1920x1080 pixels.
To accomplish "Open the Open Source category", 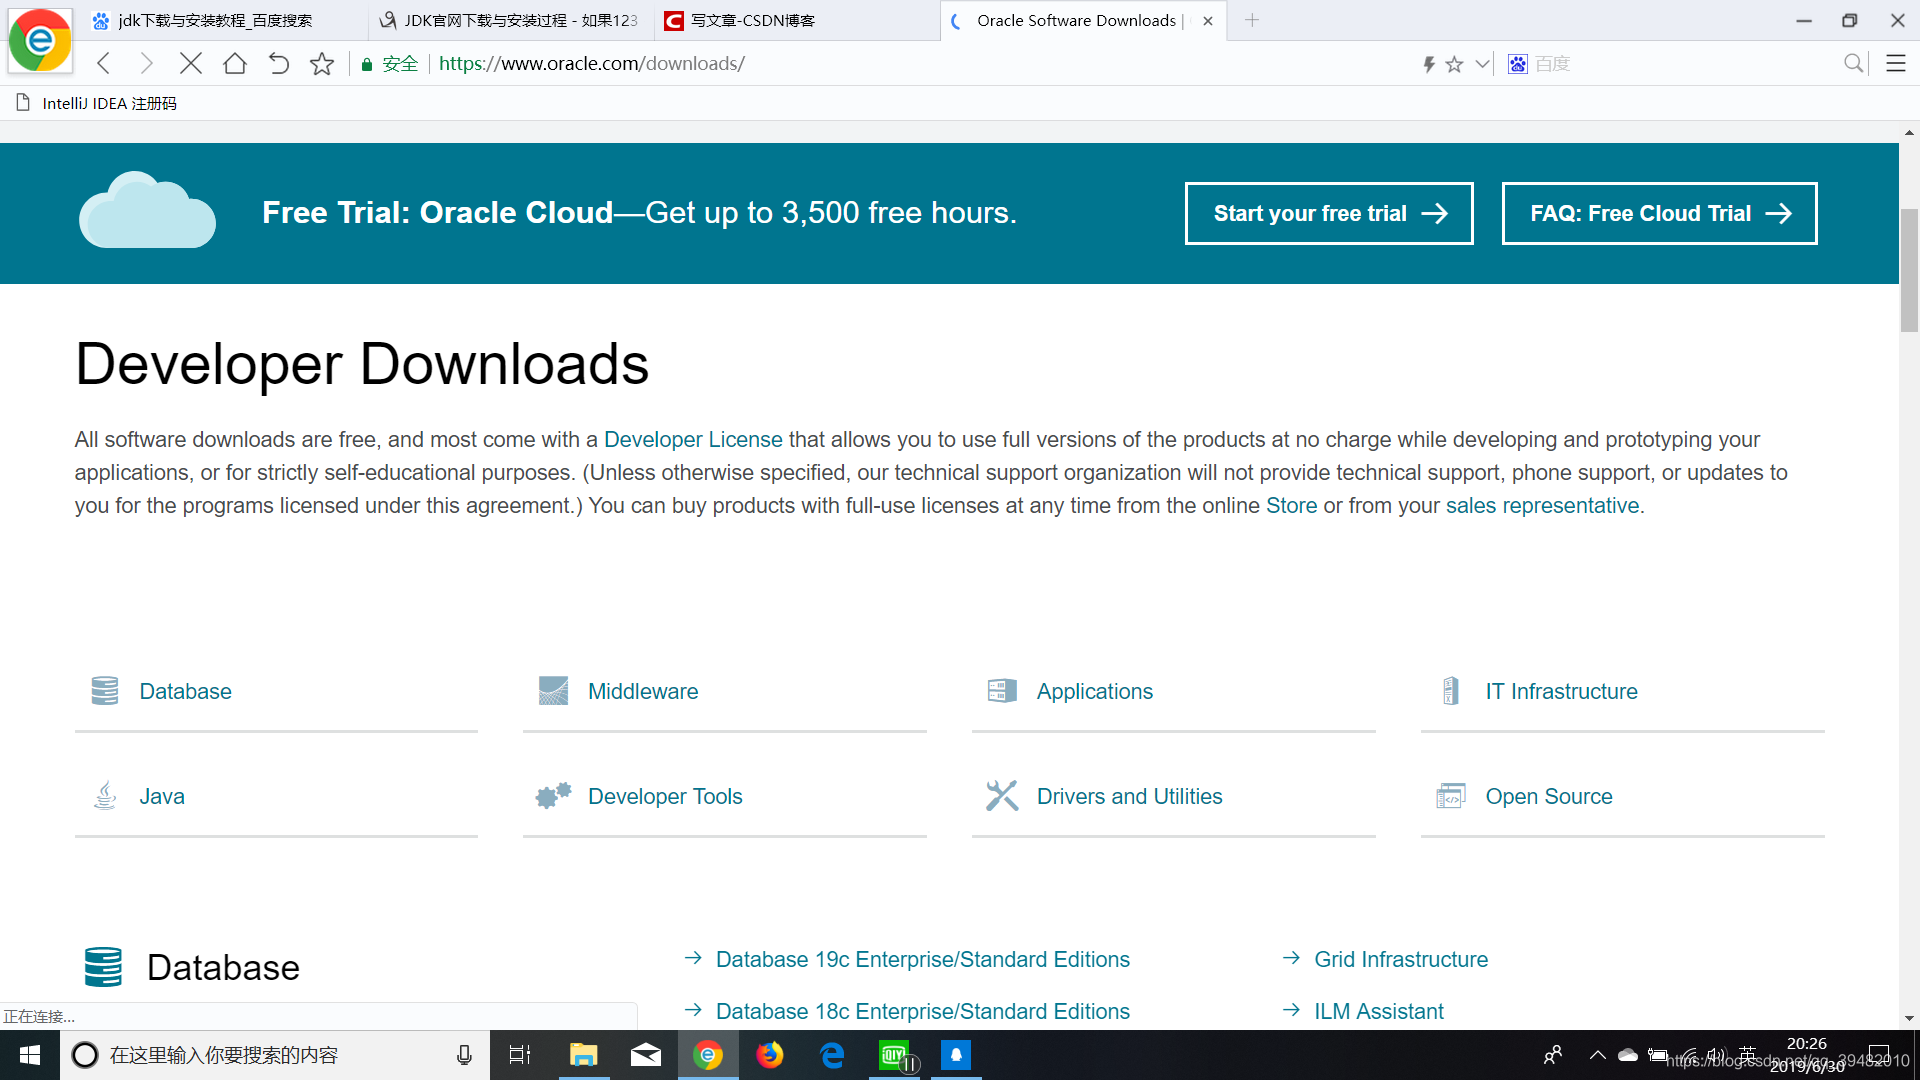I will 1548,796.
